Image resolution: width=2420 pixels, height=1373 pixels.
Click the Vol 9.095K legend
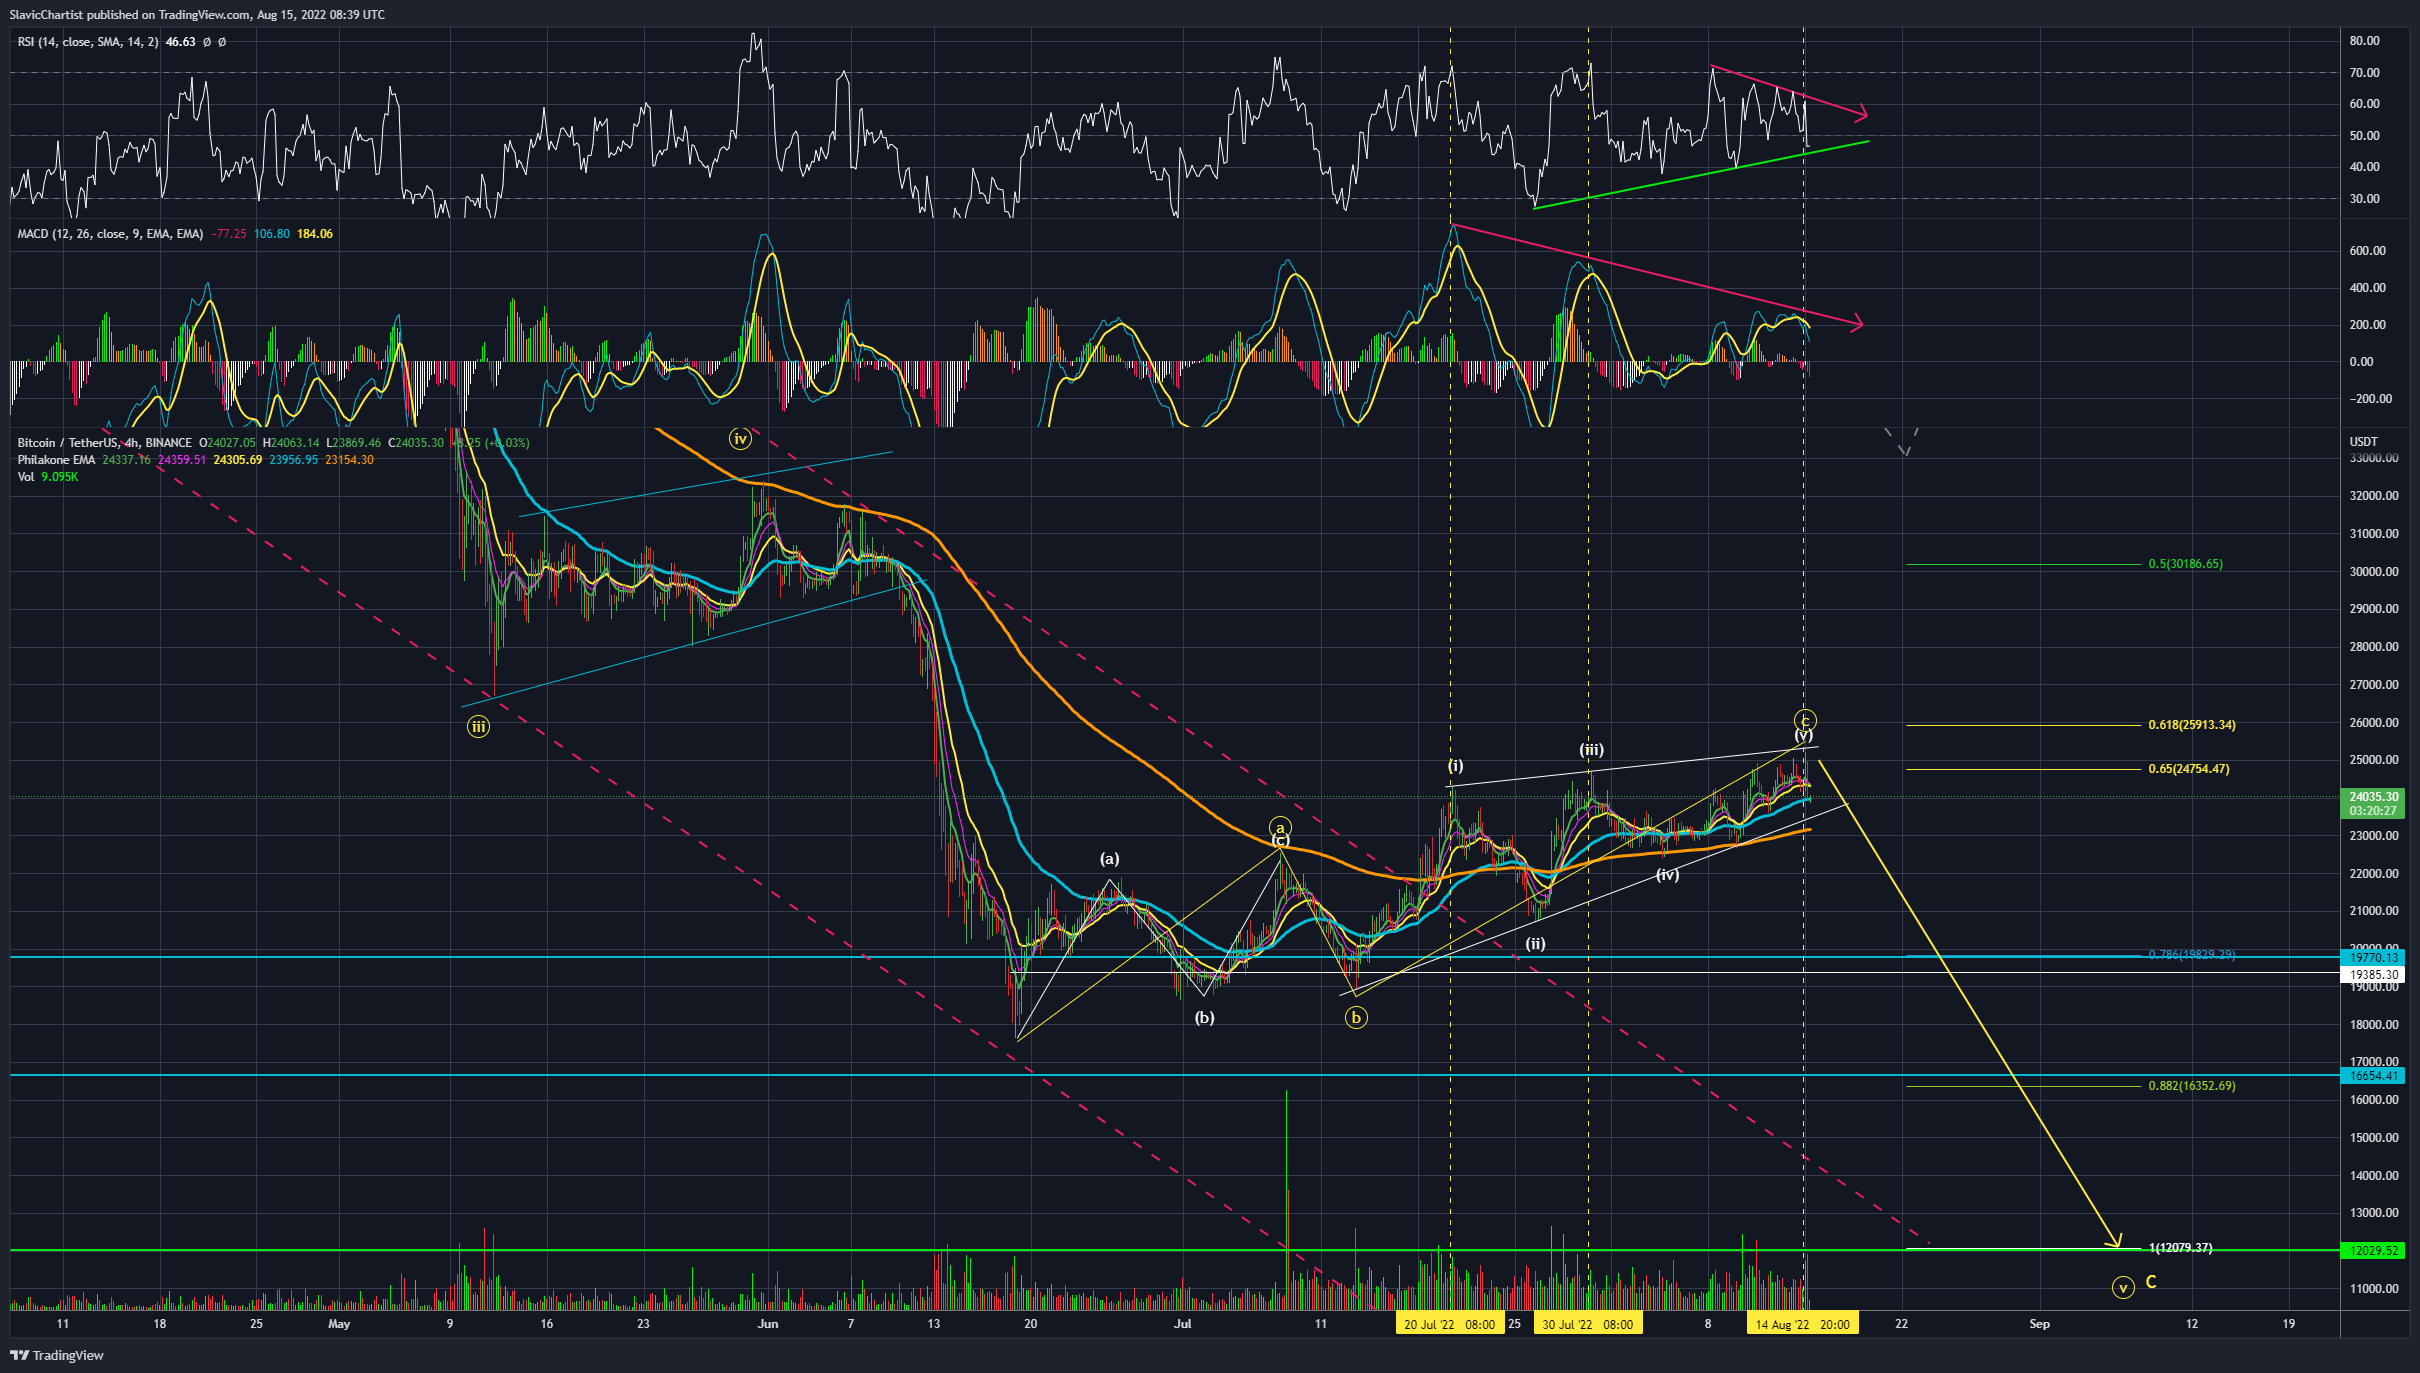coord(47,477)
